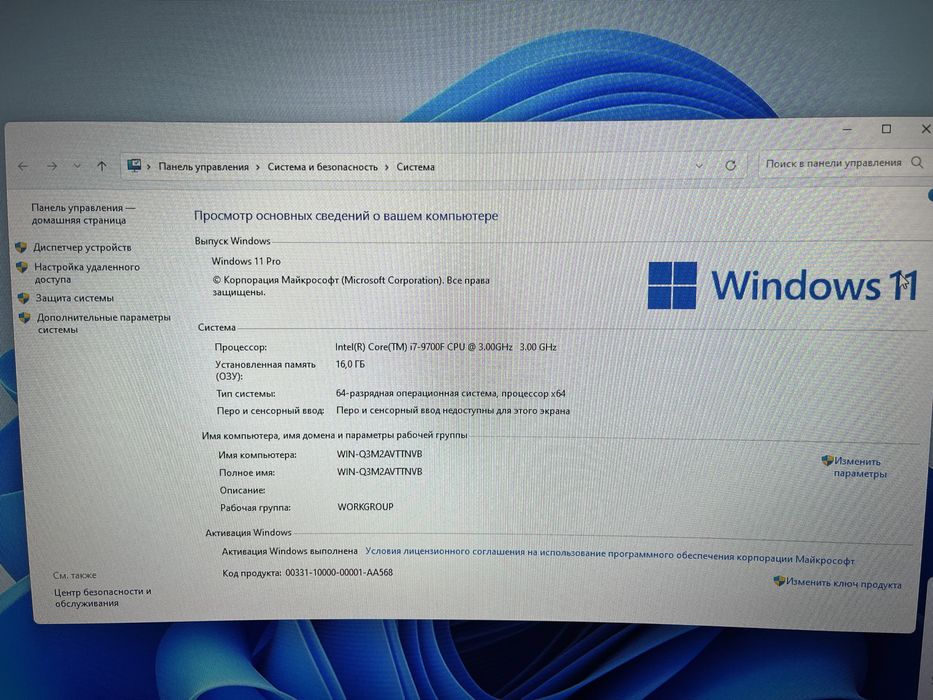
Task: Select computer name 'WIN-Q3M2AVTTNVB' in 'Имя компьютера' row
Action: pos(380,454)
